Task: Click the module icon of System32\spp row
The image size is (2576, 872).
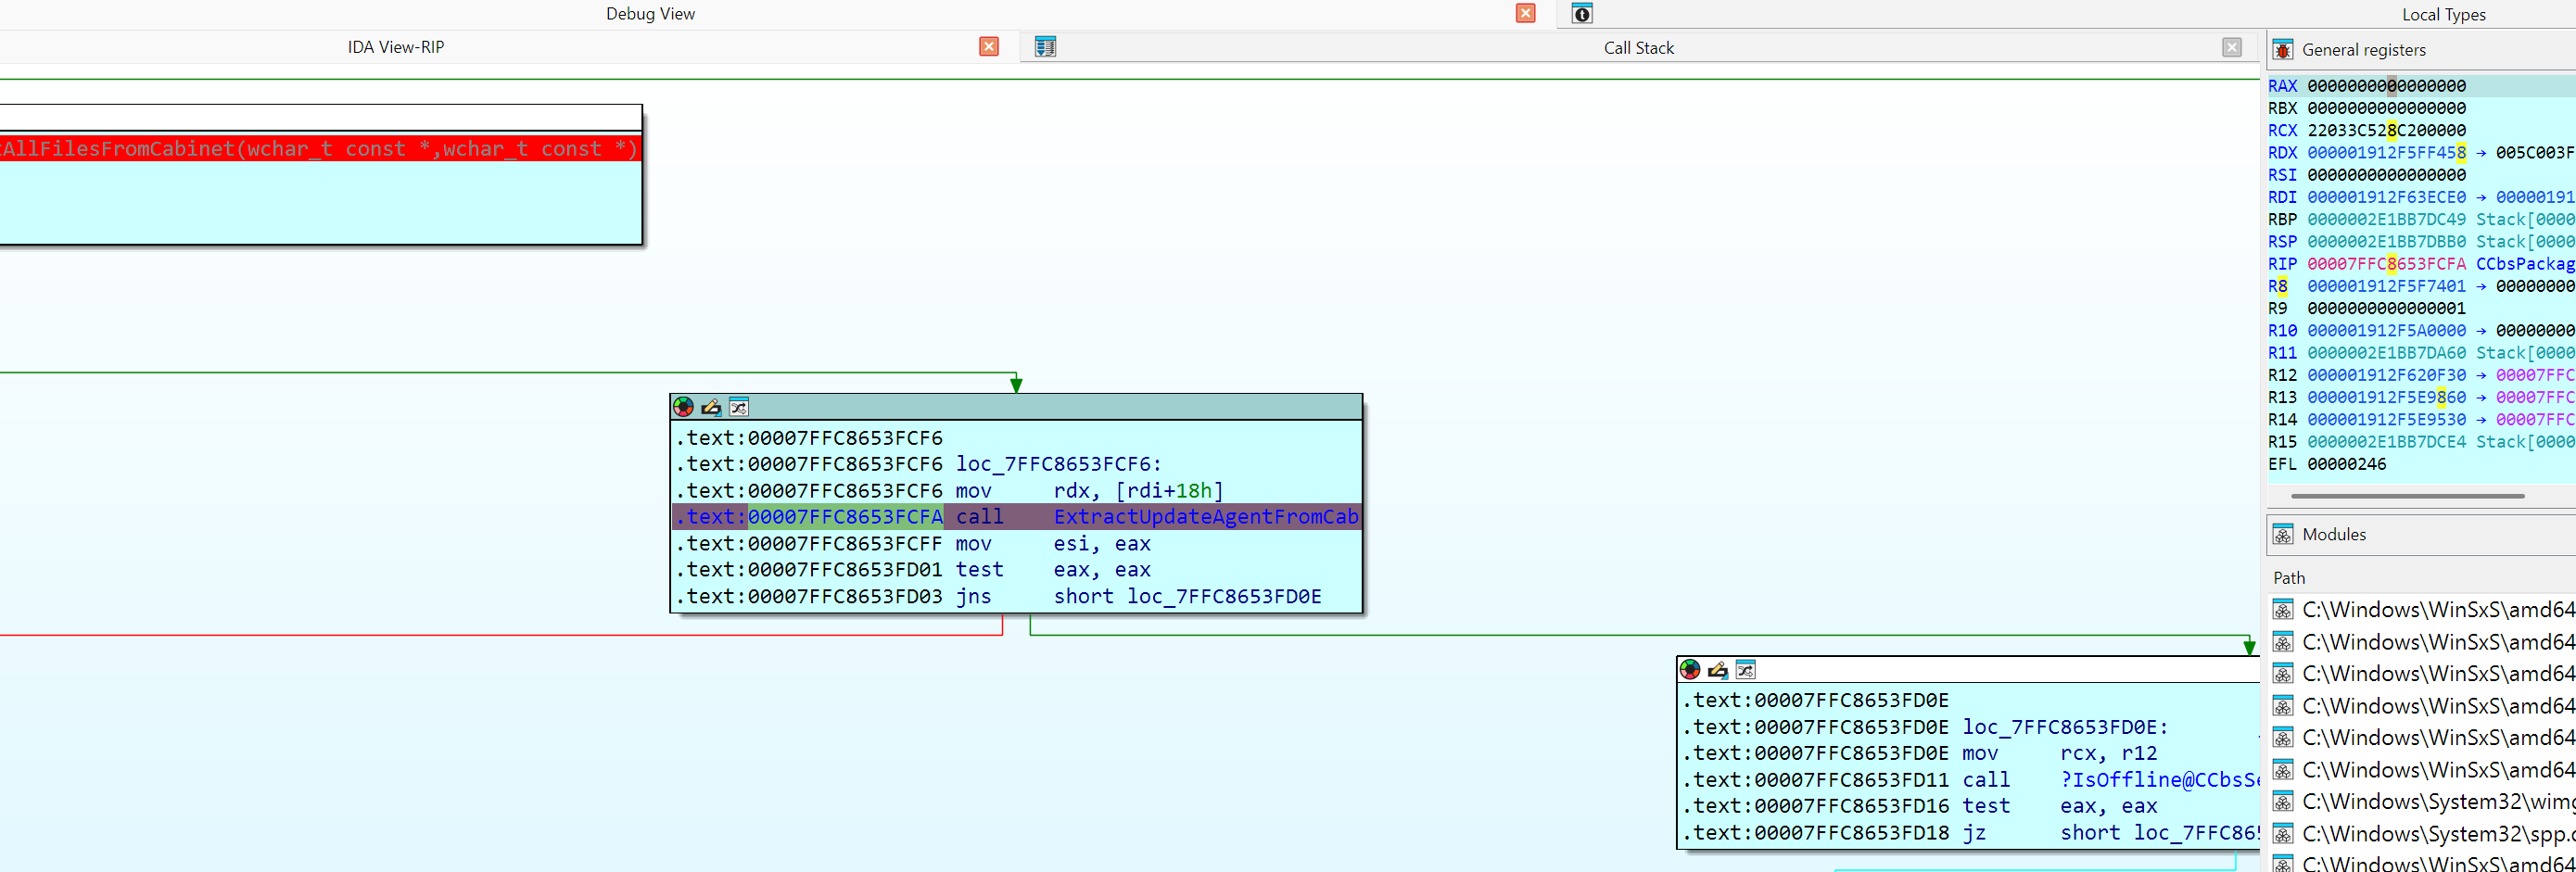Action: tap(2283, 834)
